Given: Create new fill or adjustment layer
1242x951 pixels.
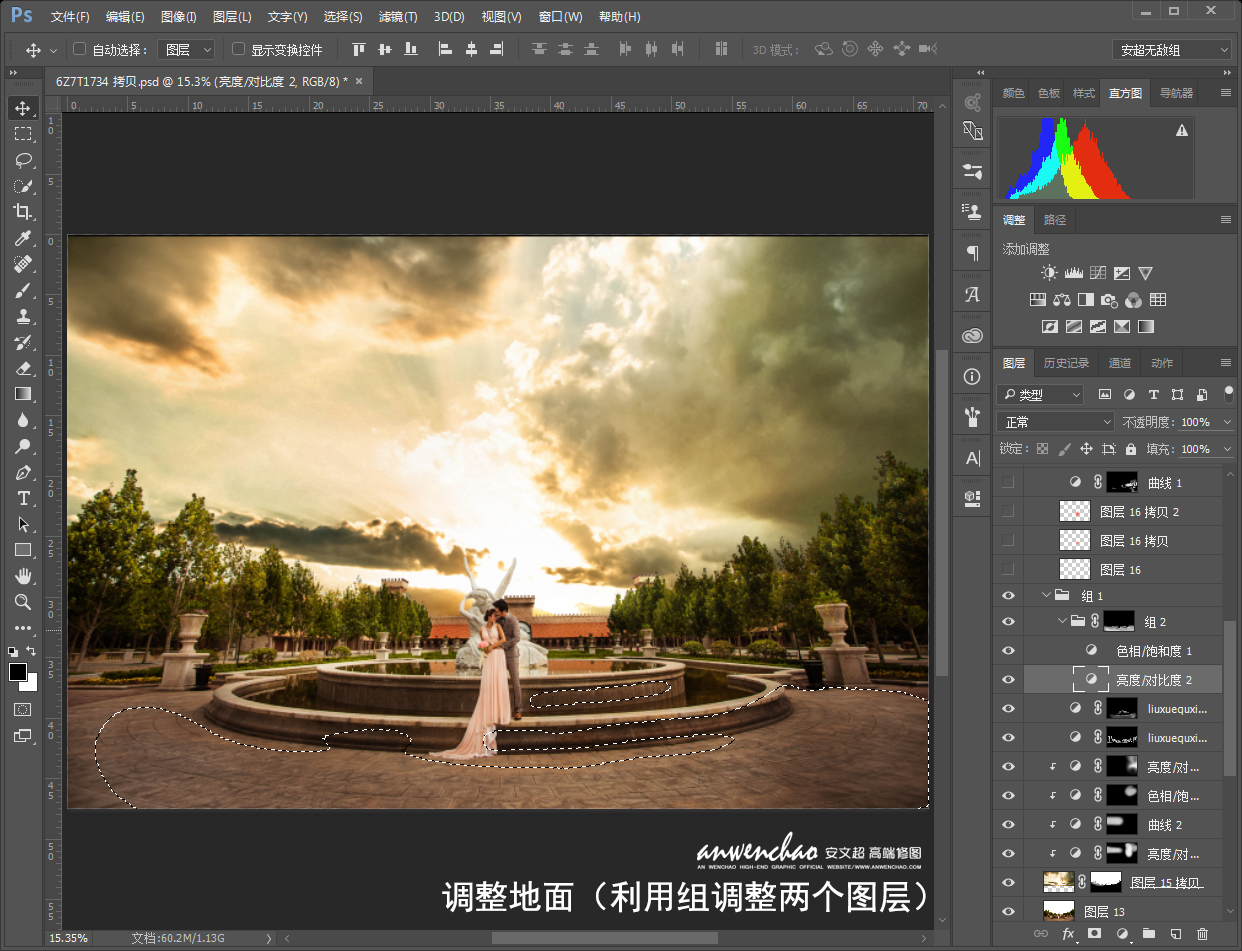Looking at the screenshot, I should pos(1121,934).
